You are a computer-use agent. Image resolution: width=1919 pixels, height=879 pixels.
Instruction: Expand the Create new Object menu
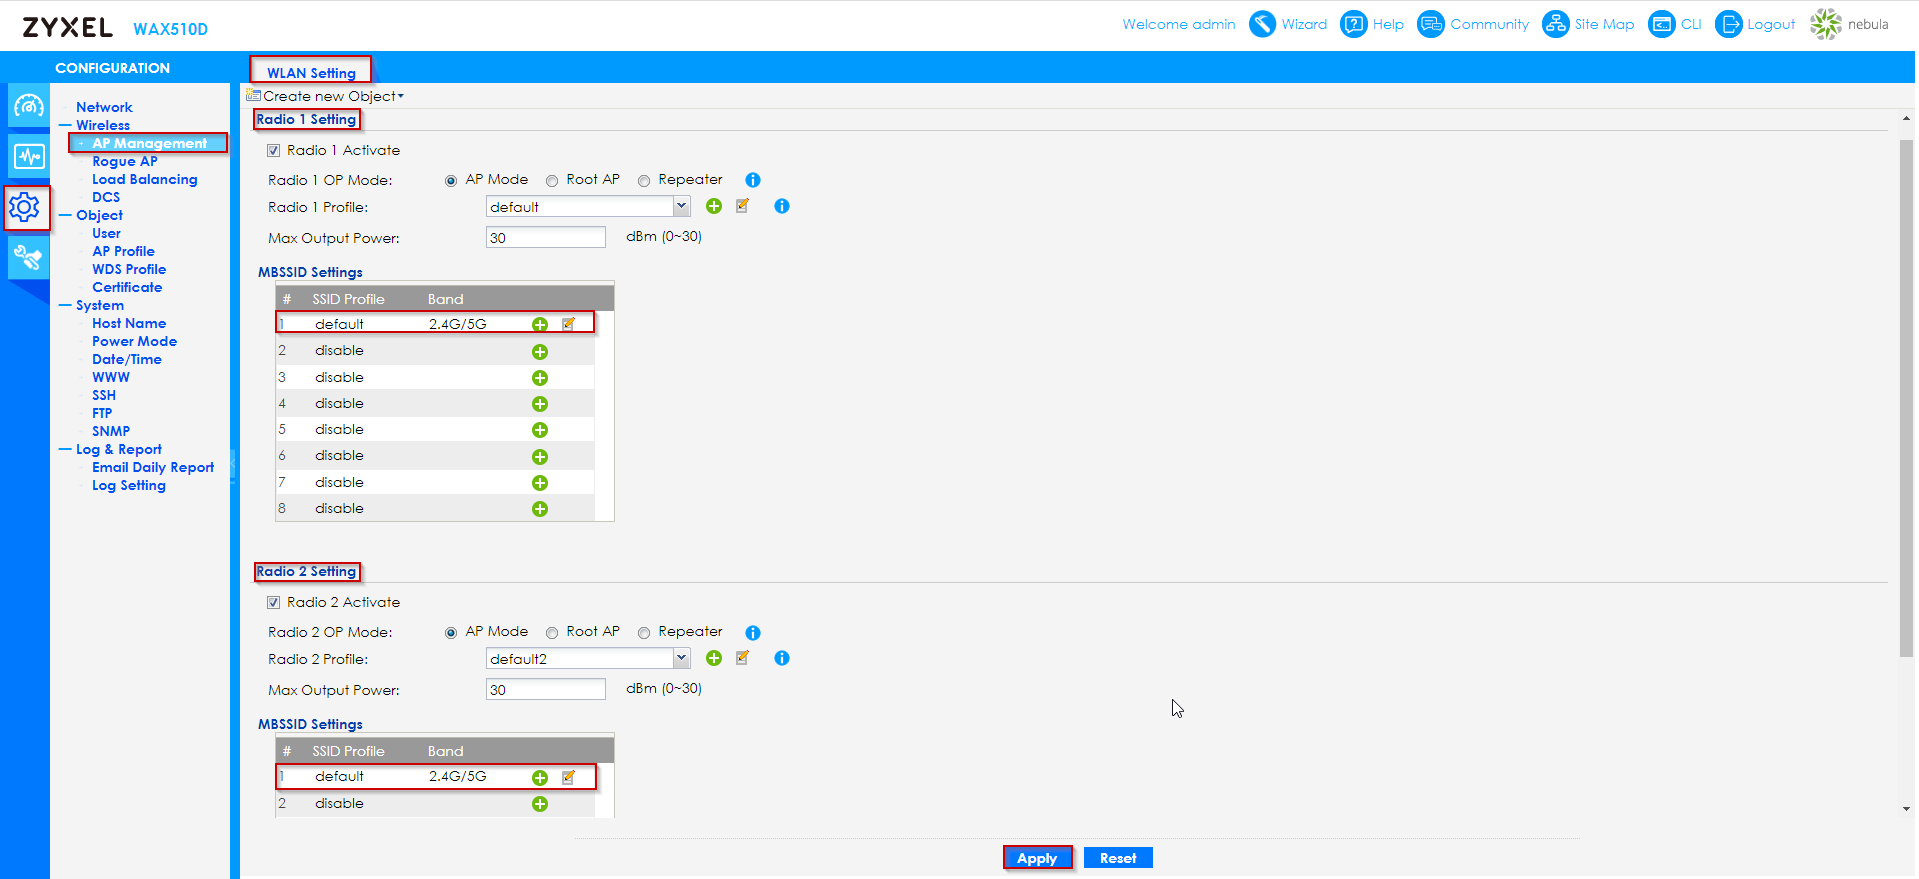[332, 96]
